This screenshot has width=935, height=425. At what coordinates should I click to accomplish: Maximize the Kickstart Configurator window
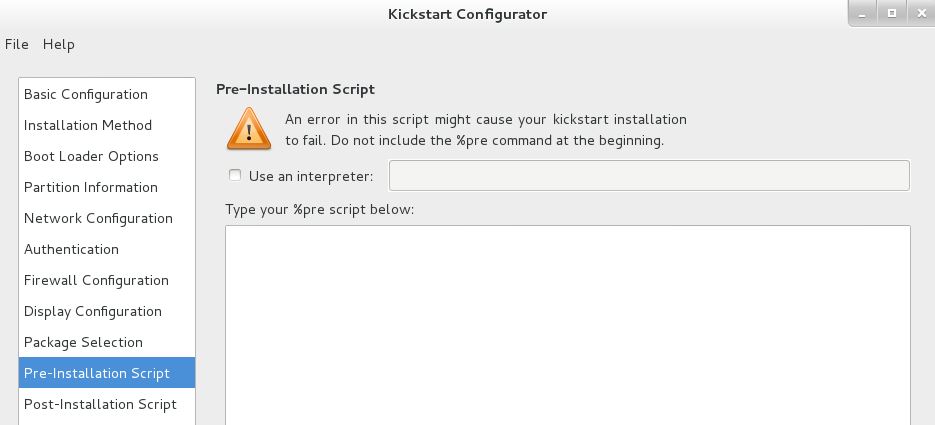click(892, 13)
